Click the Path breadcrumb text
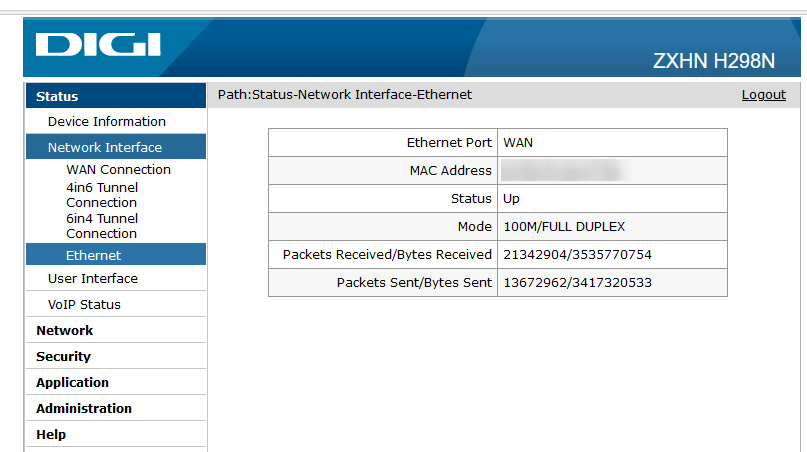This screenshot has height=452, width=807. pyautogui.click(x=344, y=95)
